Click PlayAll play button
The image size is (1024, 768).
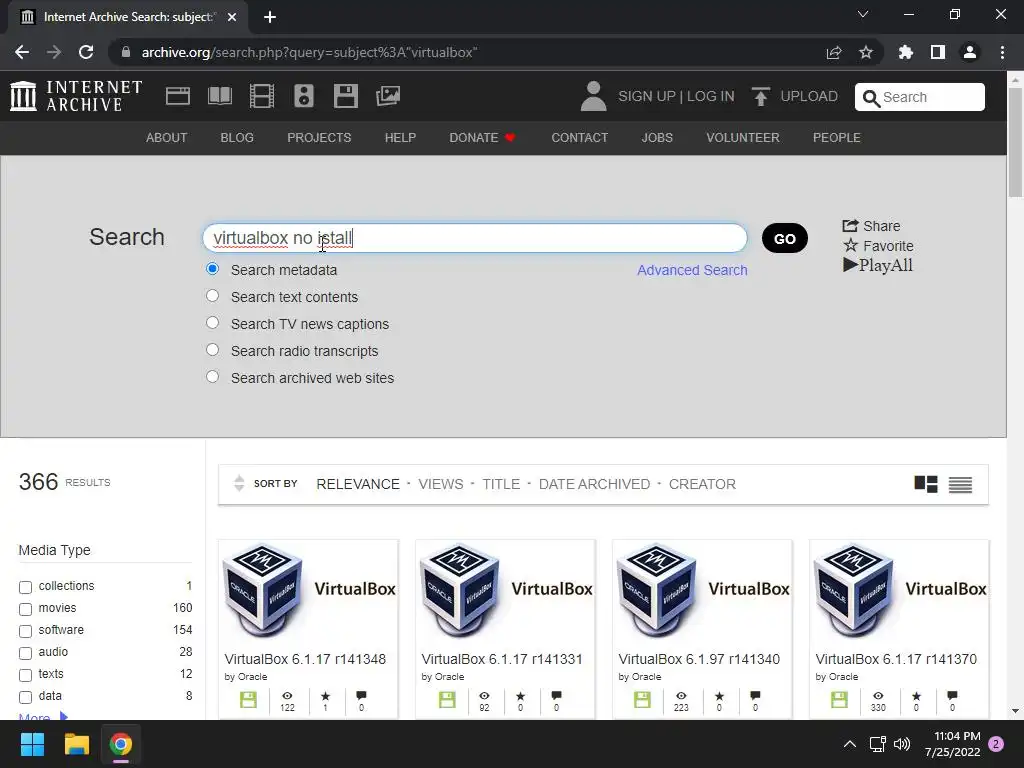878,265
